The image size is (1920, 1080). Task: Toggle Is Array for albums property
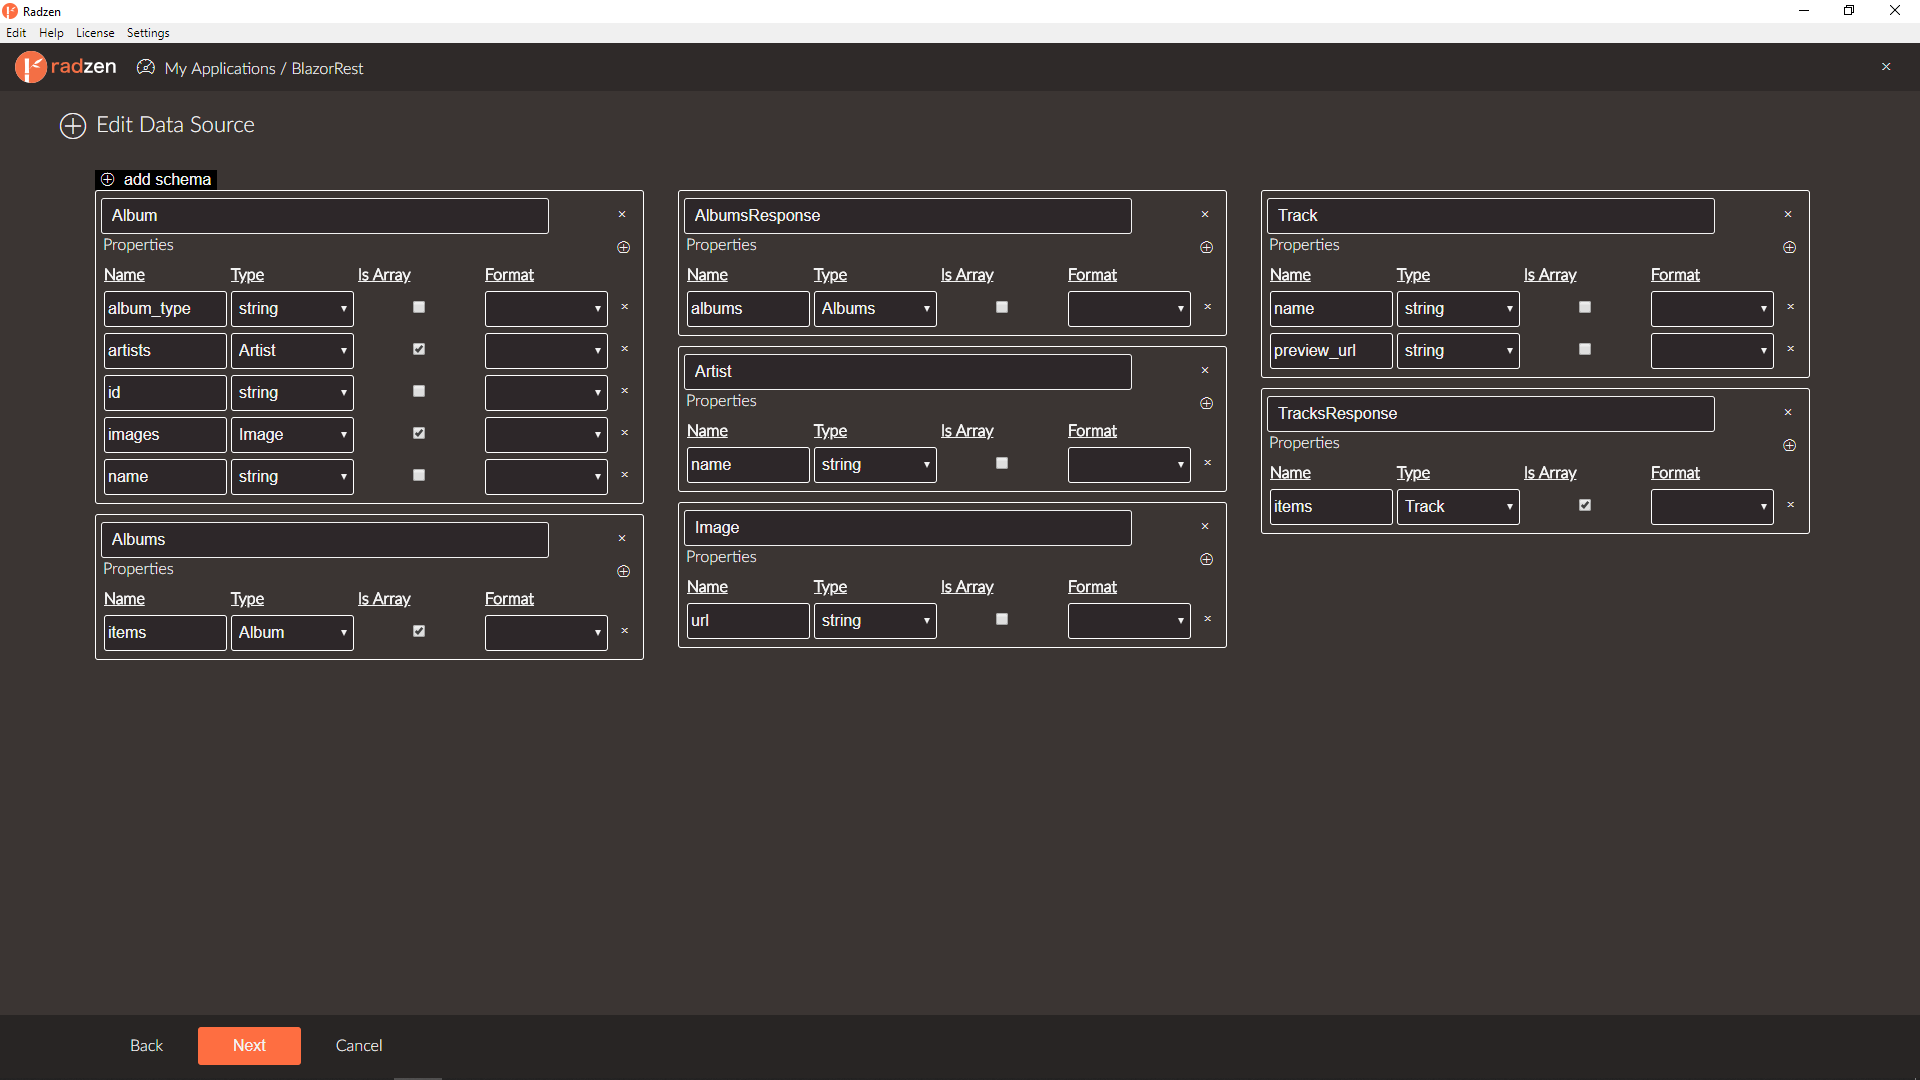click(x=1002, y=307)
